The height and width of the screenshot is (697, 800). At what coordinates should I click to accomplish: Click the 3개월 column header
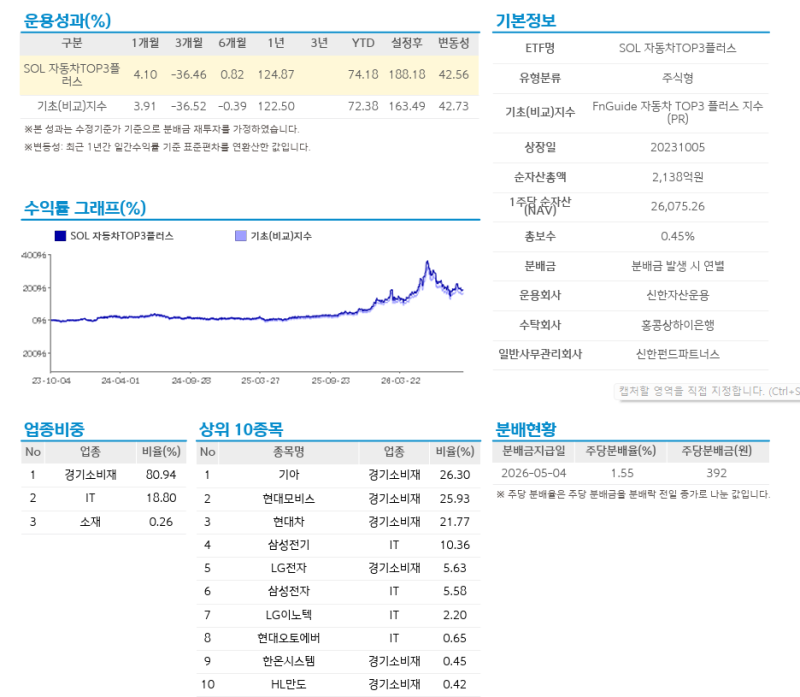tap(189, 43)
